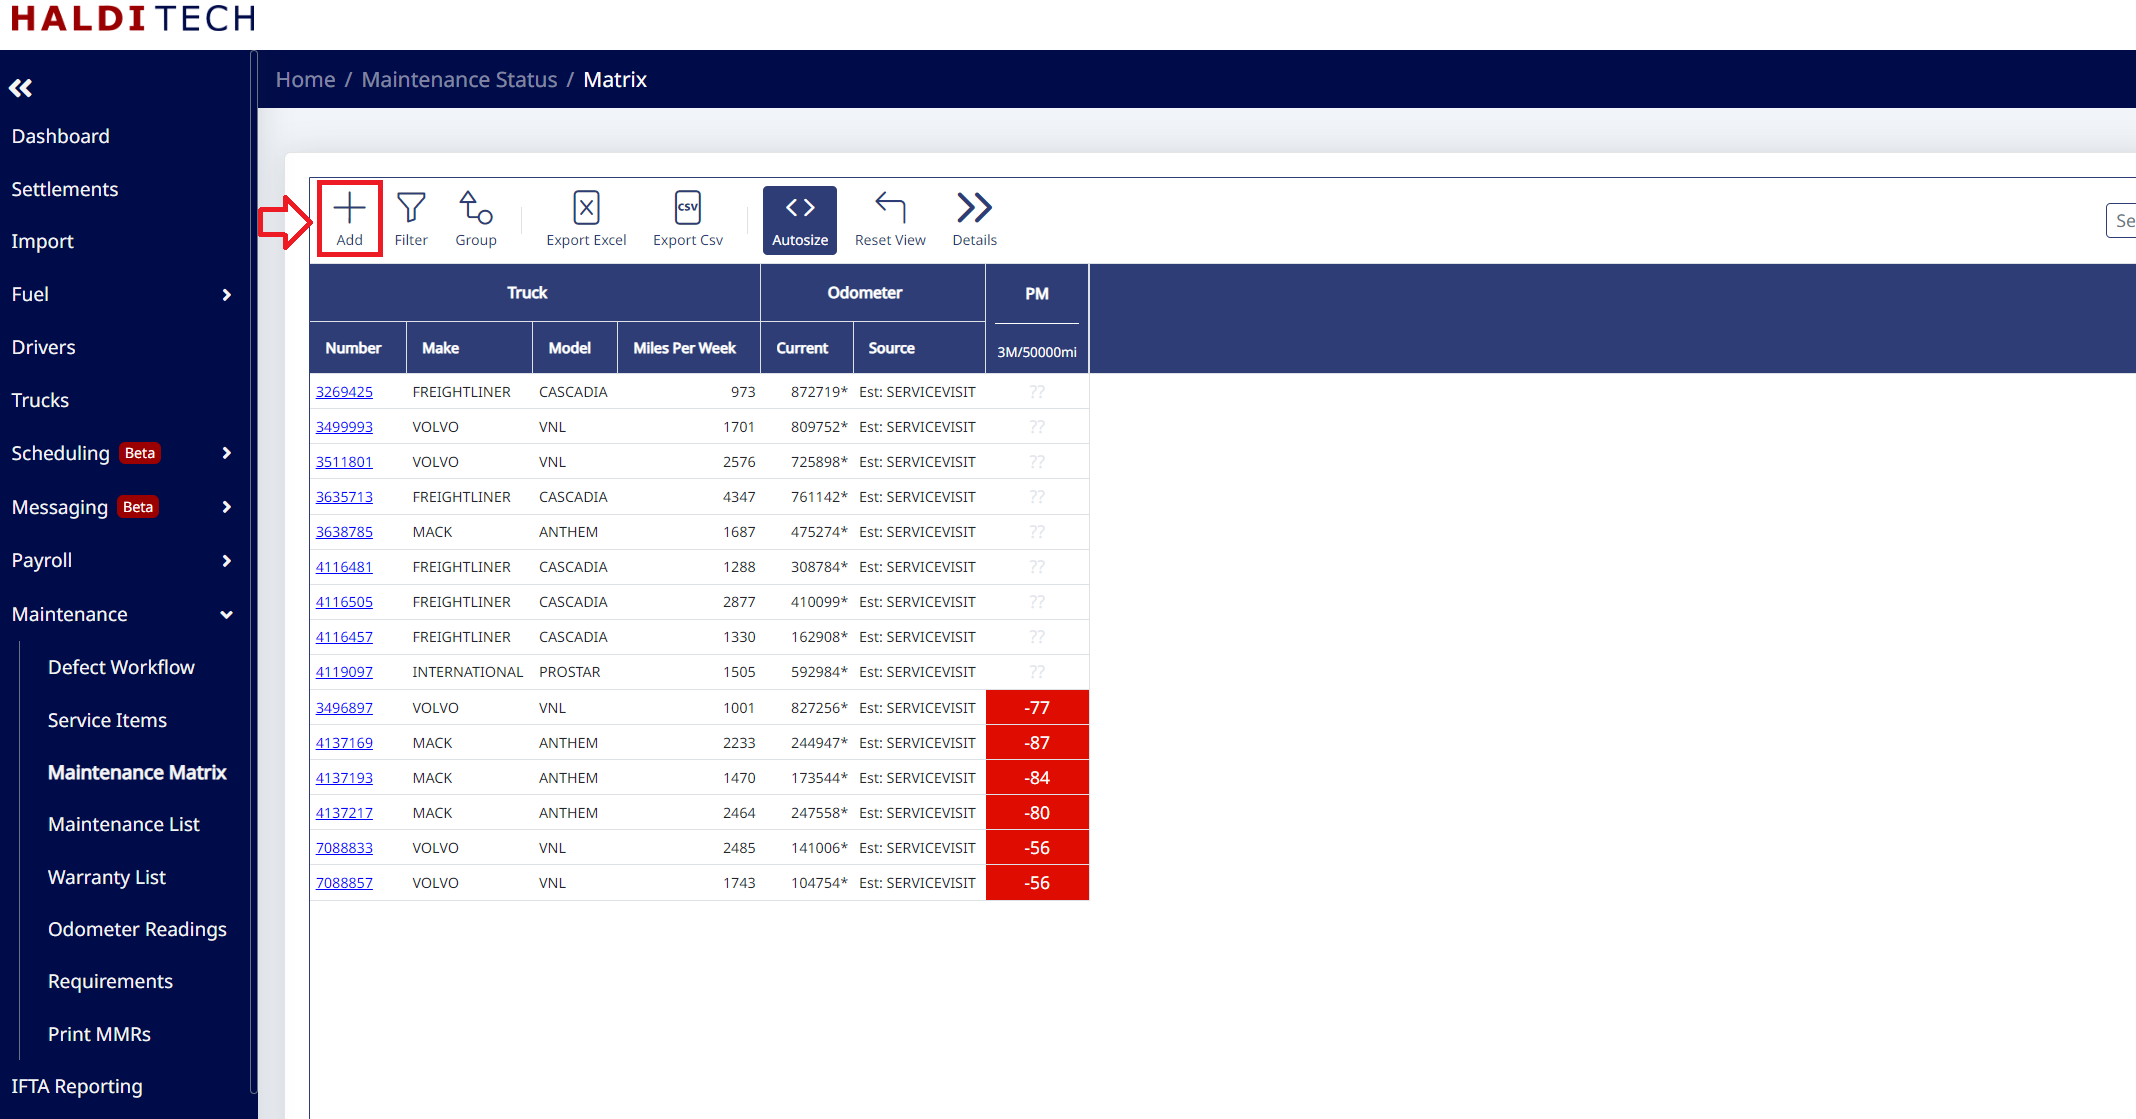Open Print MMRs submenu item
The width and height of the screenshot is (2136, 1119).
coord(99,1034)
